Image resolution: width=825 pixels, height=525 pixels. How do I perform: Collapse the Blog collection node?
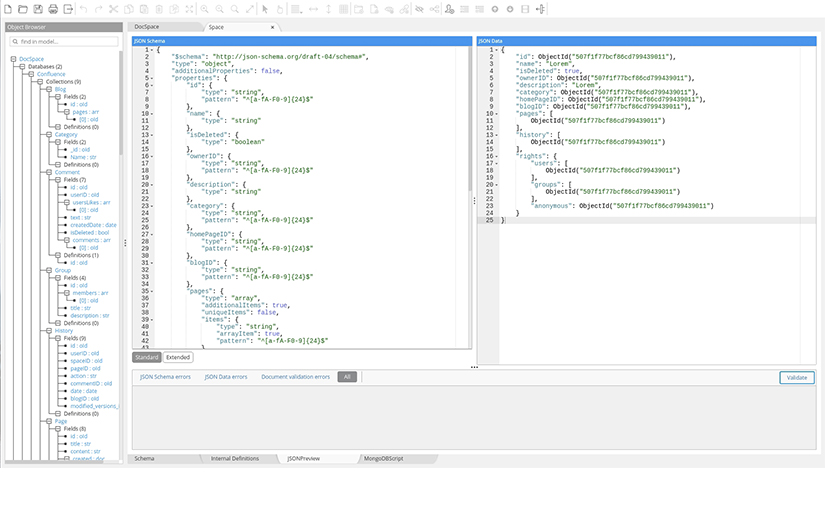coord(49,89)
